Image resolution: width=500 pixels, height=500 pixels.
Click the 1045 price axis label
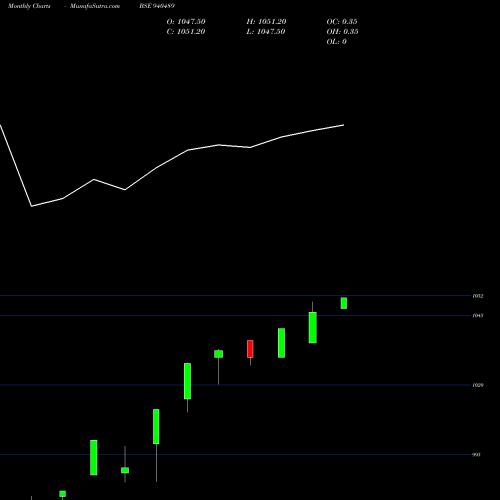478,315
